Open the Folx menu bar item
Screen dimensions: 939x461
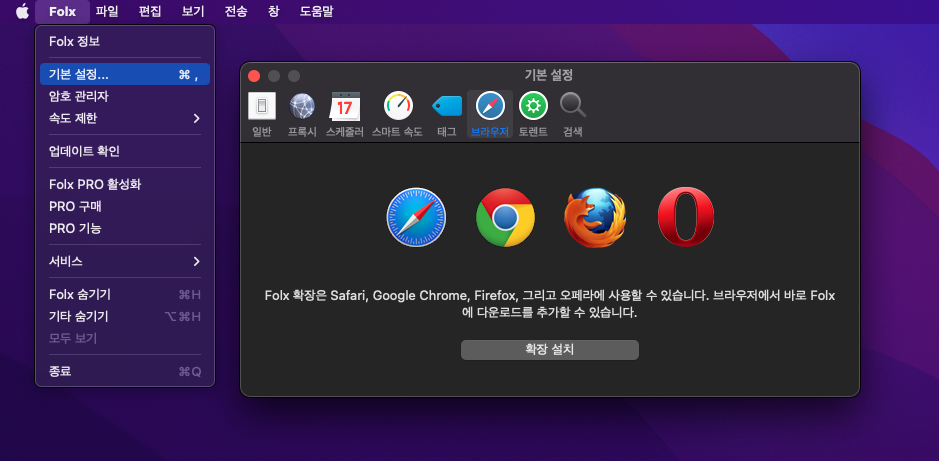point(62,11)
